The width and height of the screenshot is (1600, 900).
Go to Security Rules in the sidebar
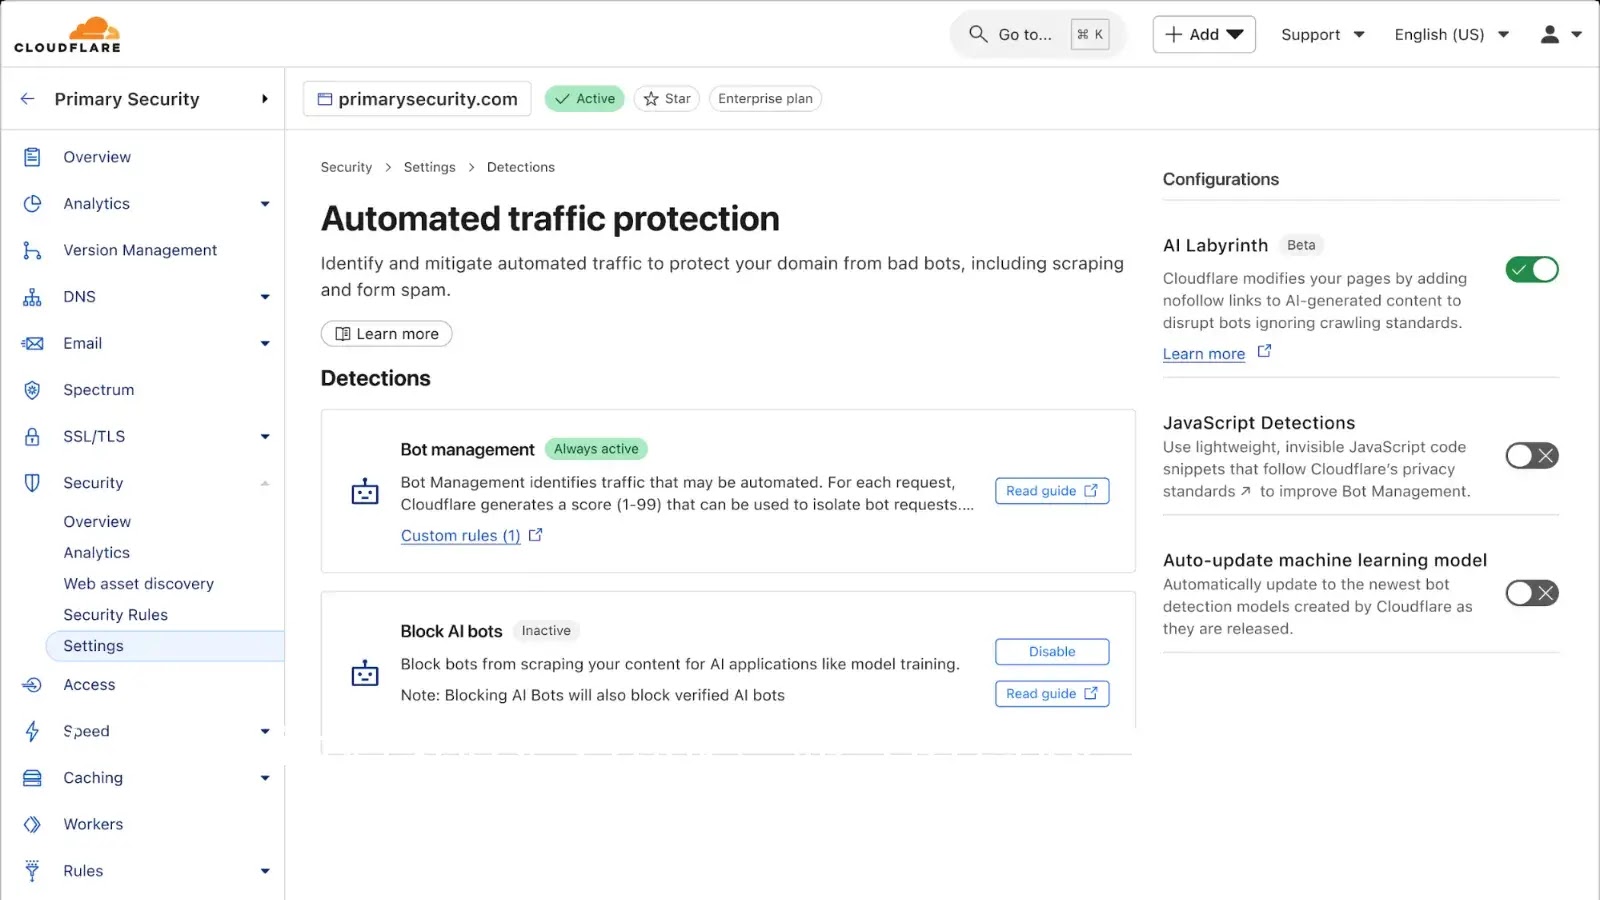115,614
